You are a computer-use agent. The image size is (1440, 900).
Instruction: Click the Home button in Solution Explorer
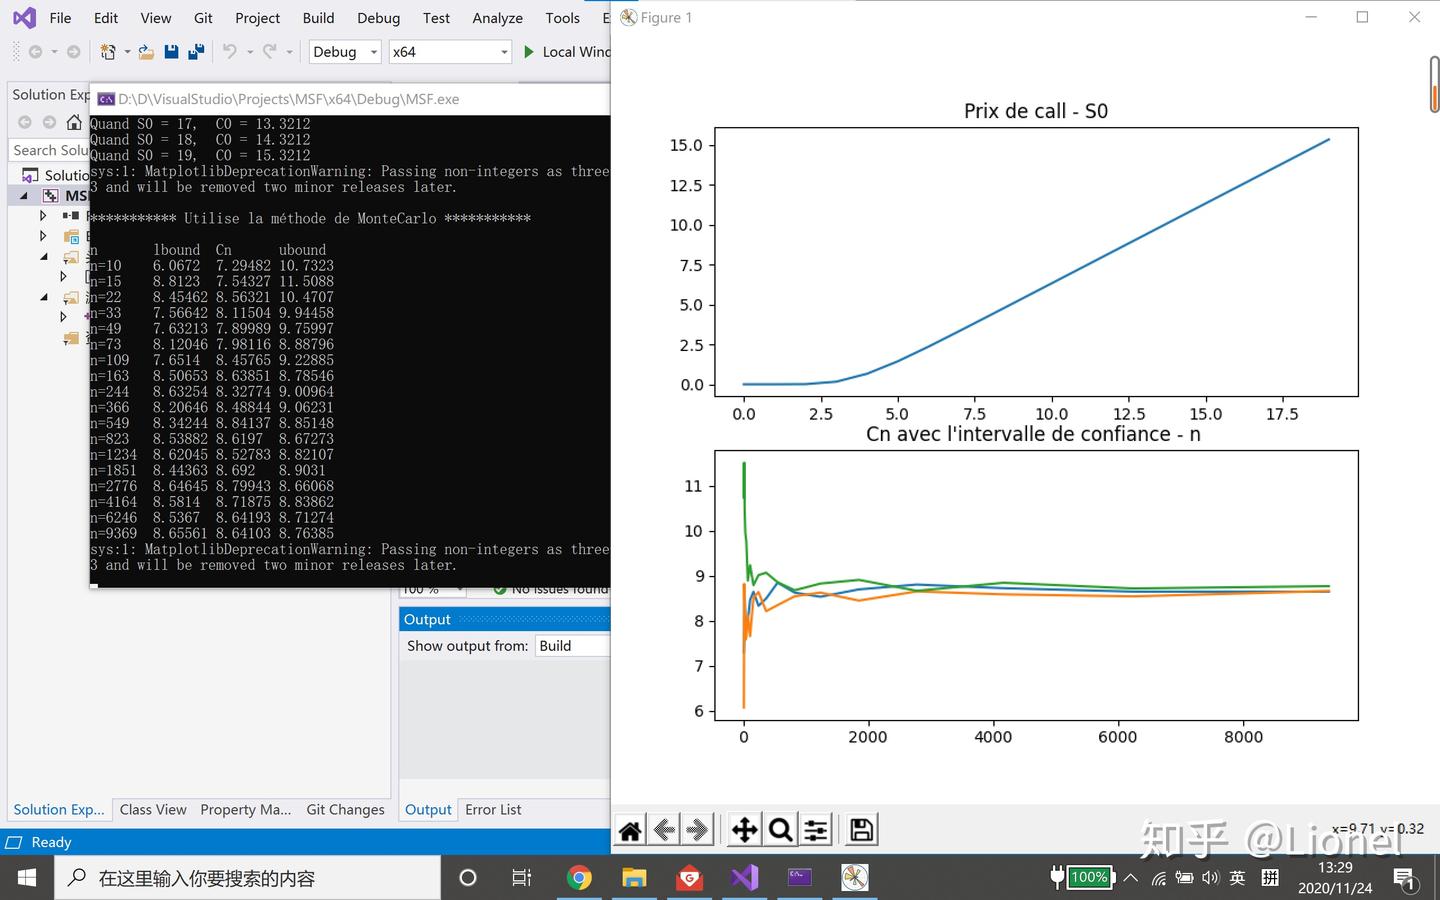74,122
